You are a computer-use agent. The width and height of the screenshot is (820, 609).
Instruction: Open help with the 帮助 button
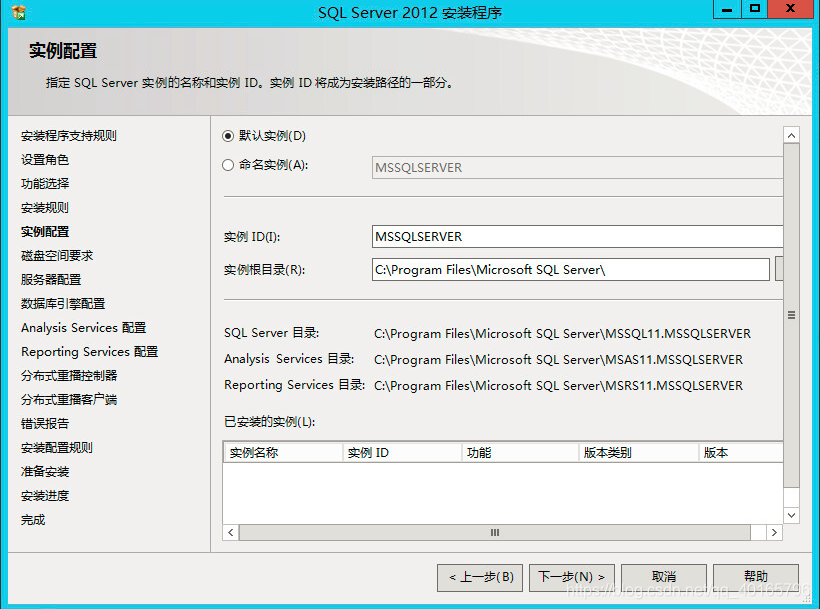756,577
